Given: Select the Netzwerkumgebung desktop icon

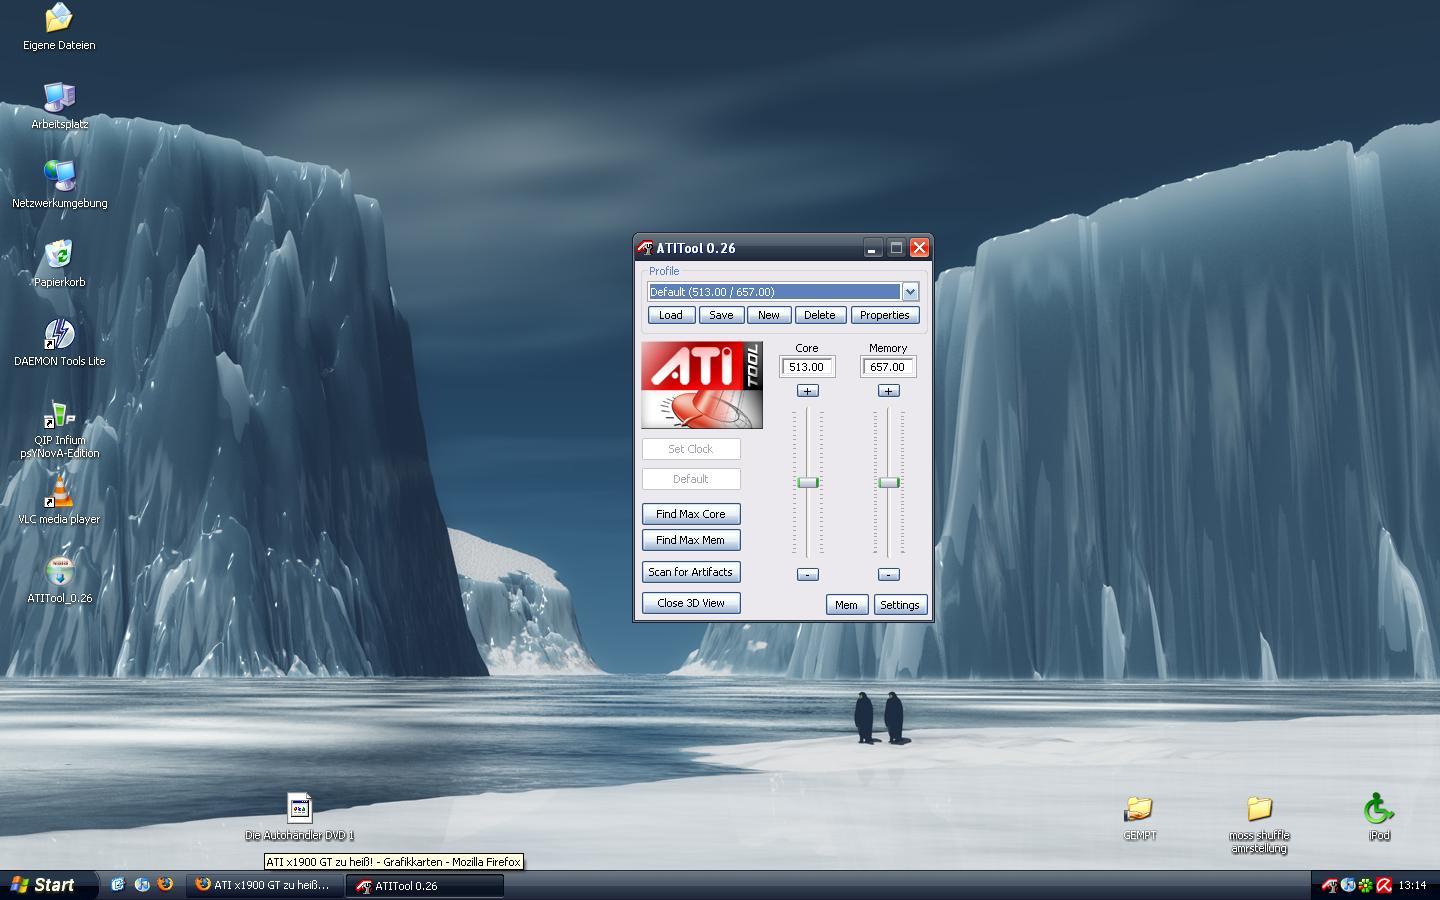Looking at the screenshot, I should point(59,184).
